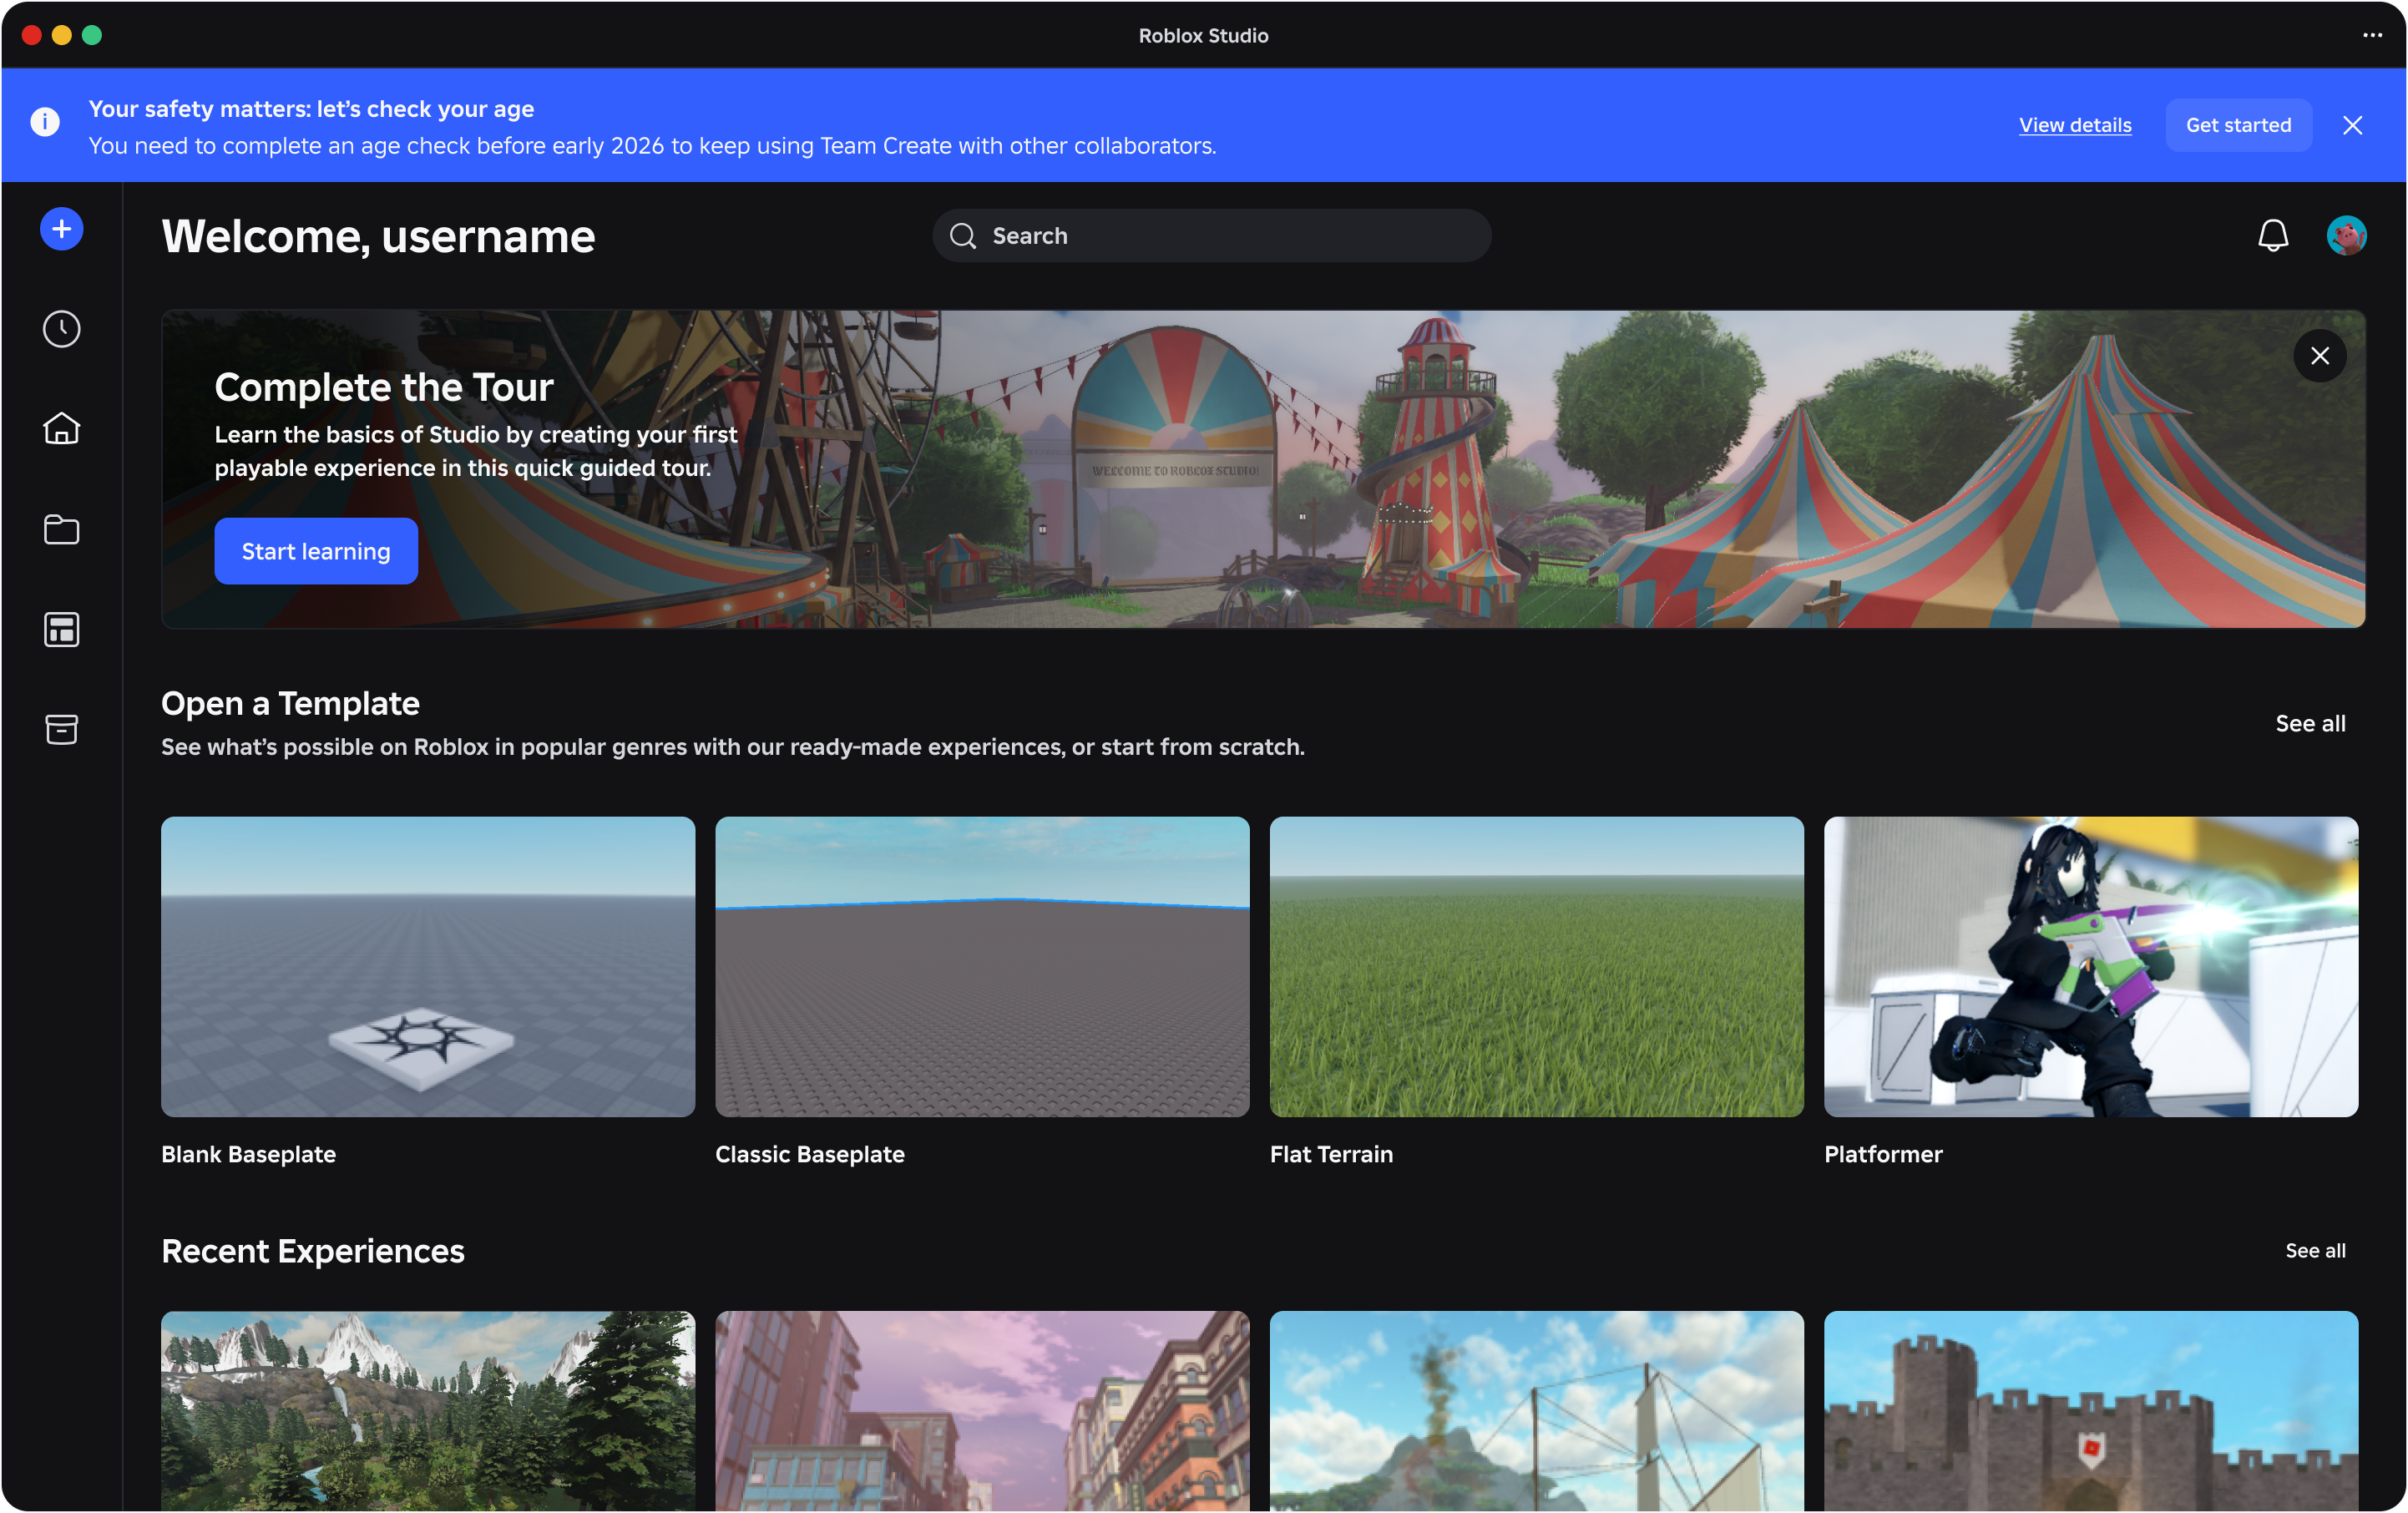The height and width of the screenshot is (1513, 2408).
Task: Open the Flat Terrain template
Action: pyautogui.click(x=1536, y=966)
